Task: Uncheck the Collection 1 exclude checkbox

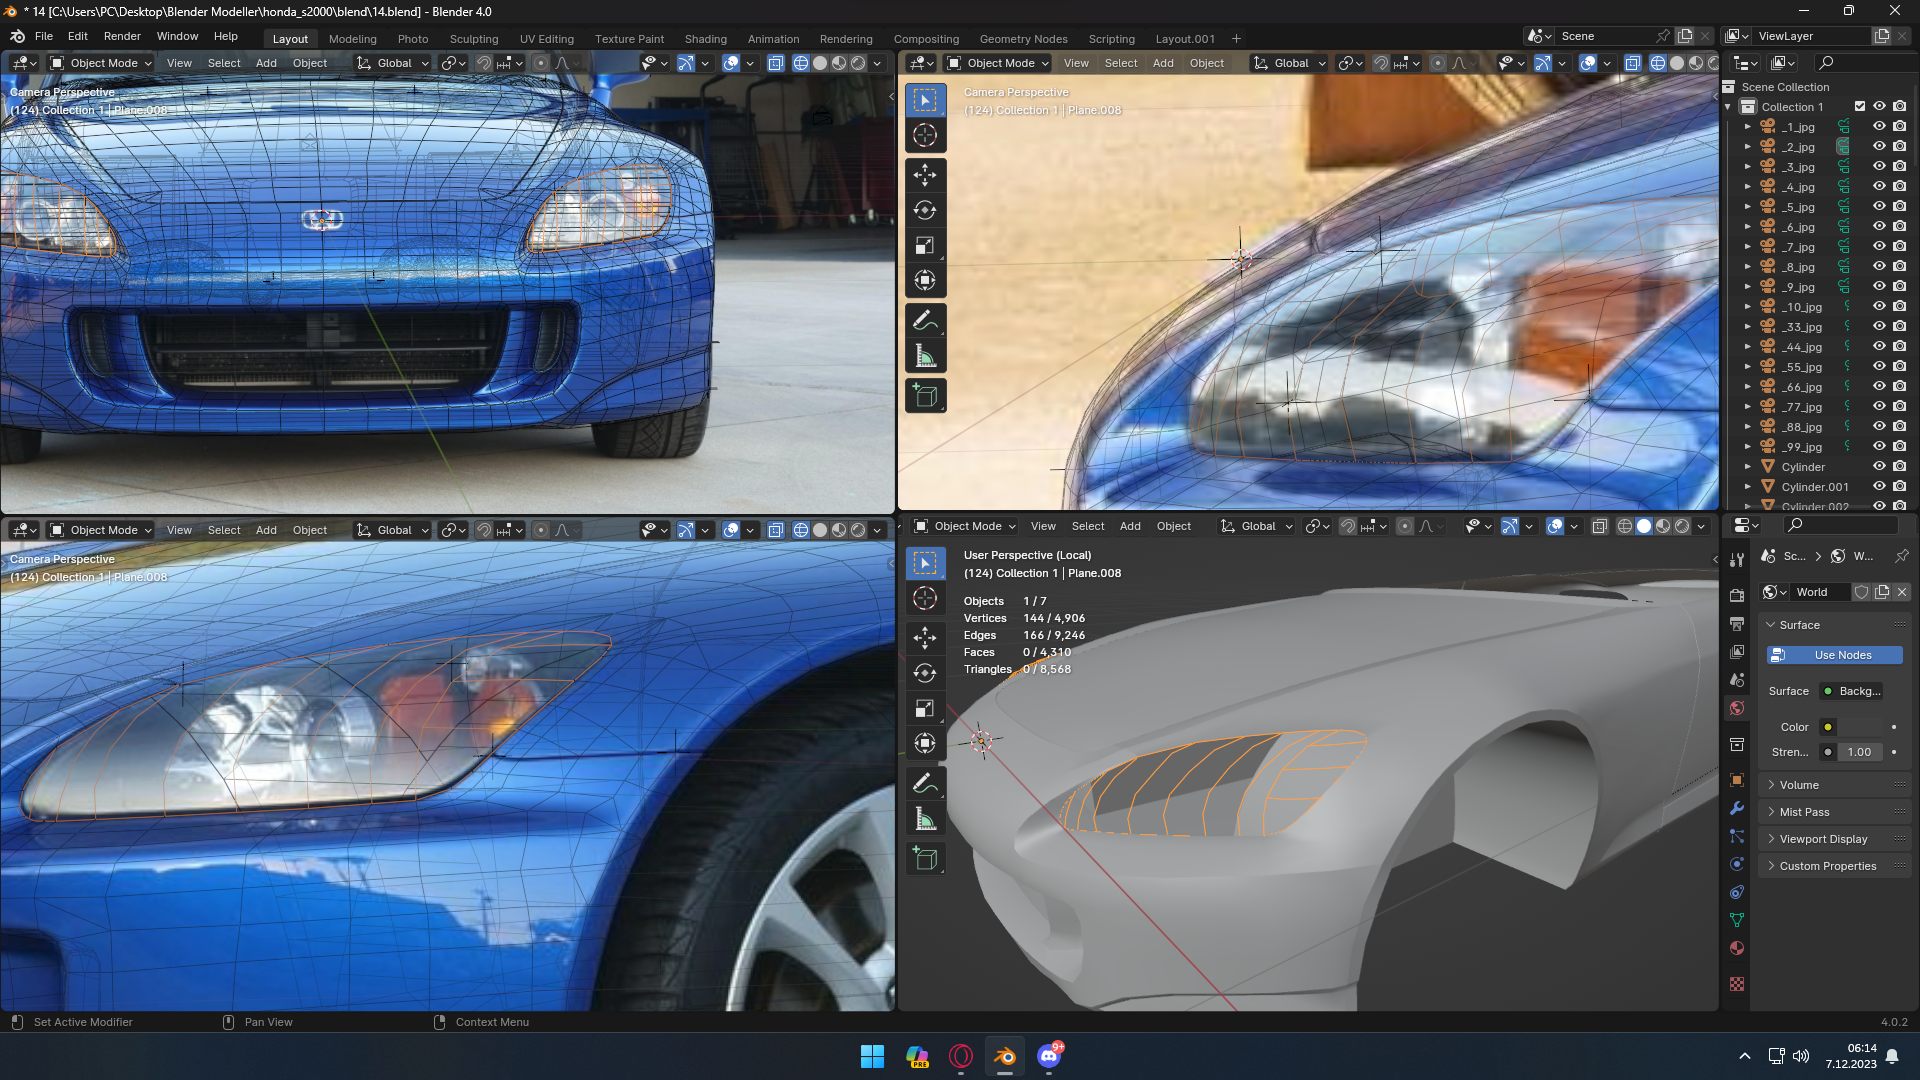Action: click(1860, 107)
